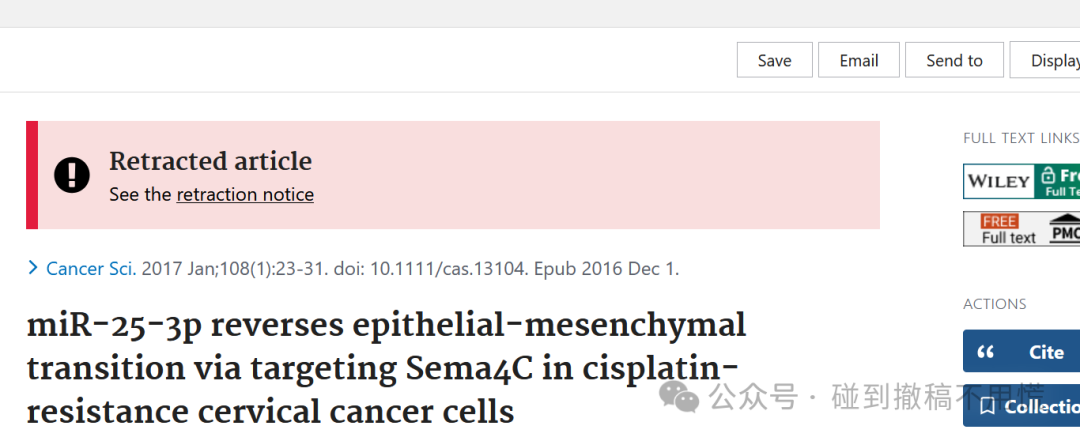Click the PMC building logo icon
Viewport: 1080px width, 441px height.
pyautogui.click(x=1065, y=228)
